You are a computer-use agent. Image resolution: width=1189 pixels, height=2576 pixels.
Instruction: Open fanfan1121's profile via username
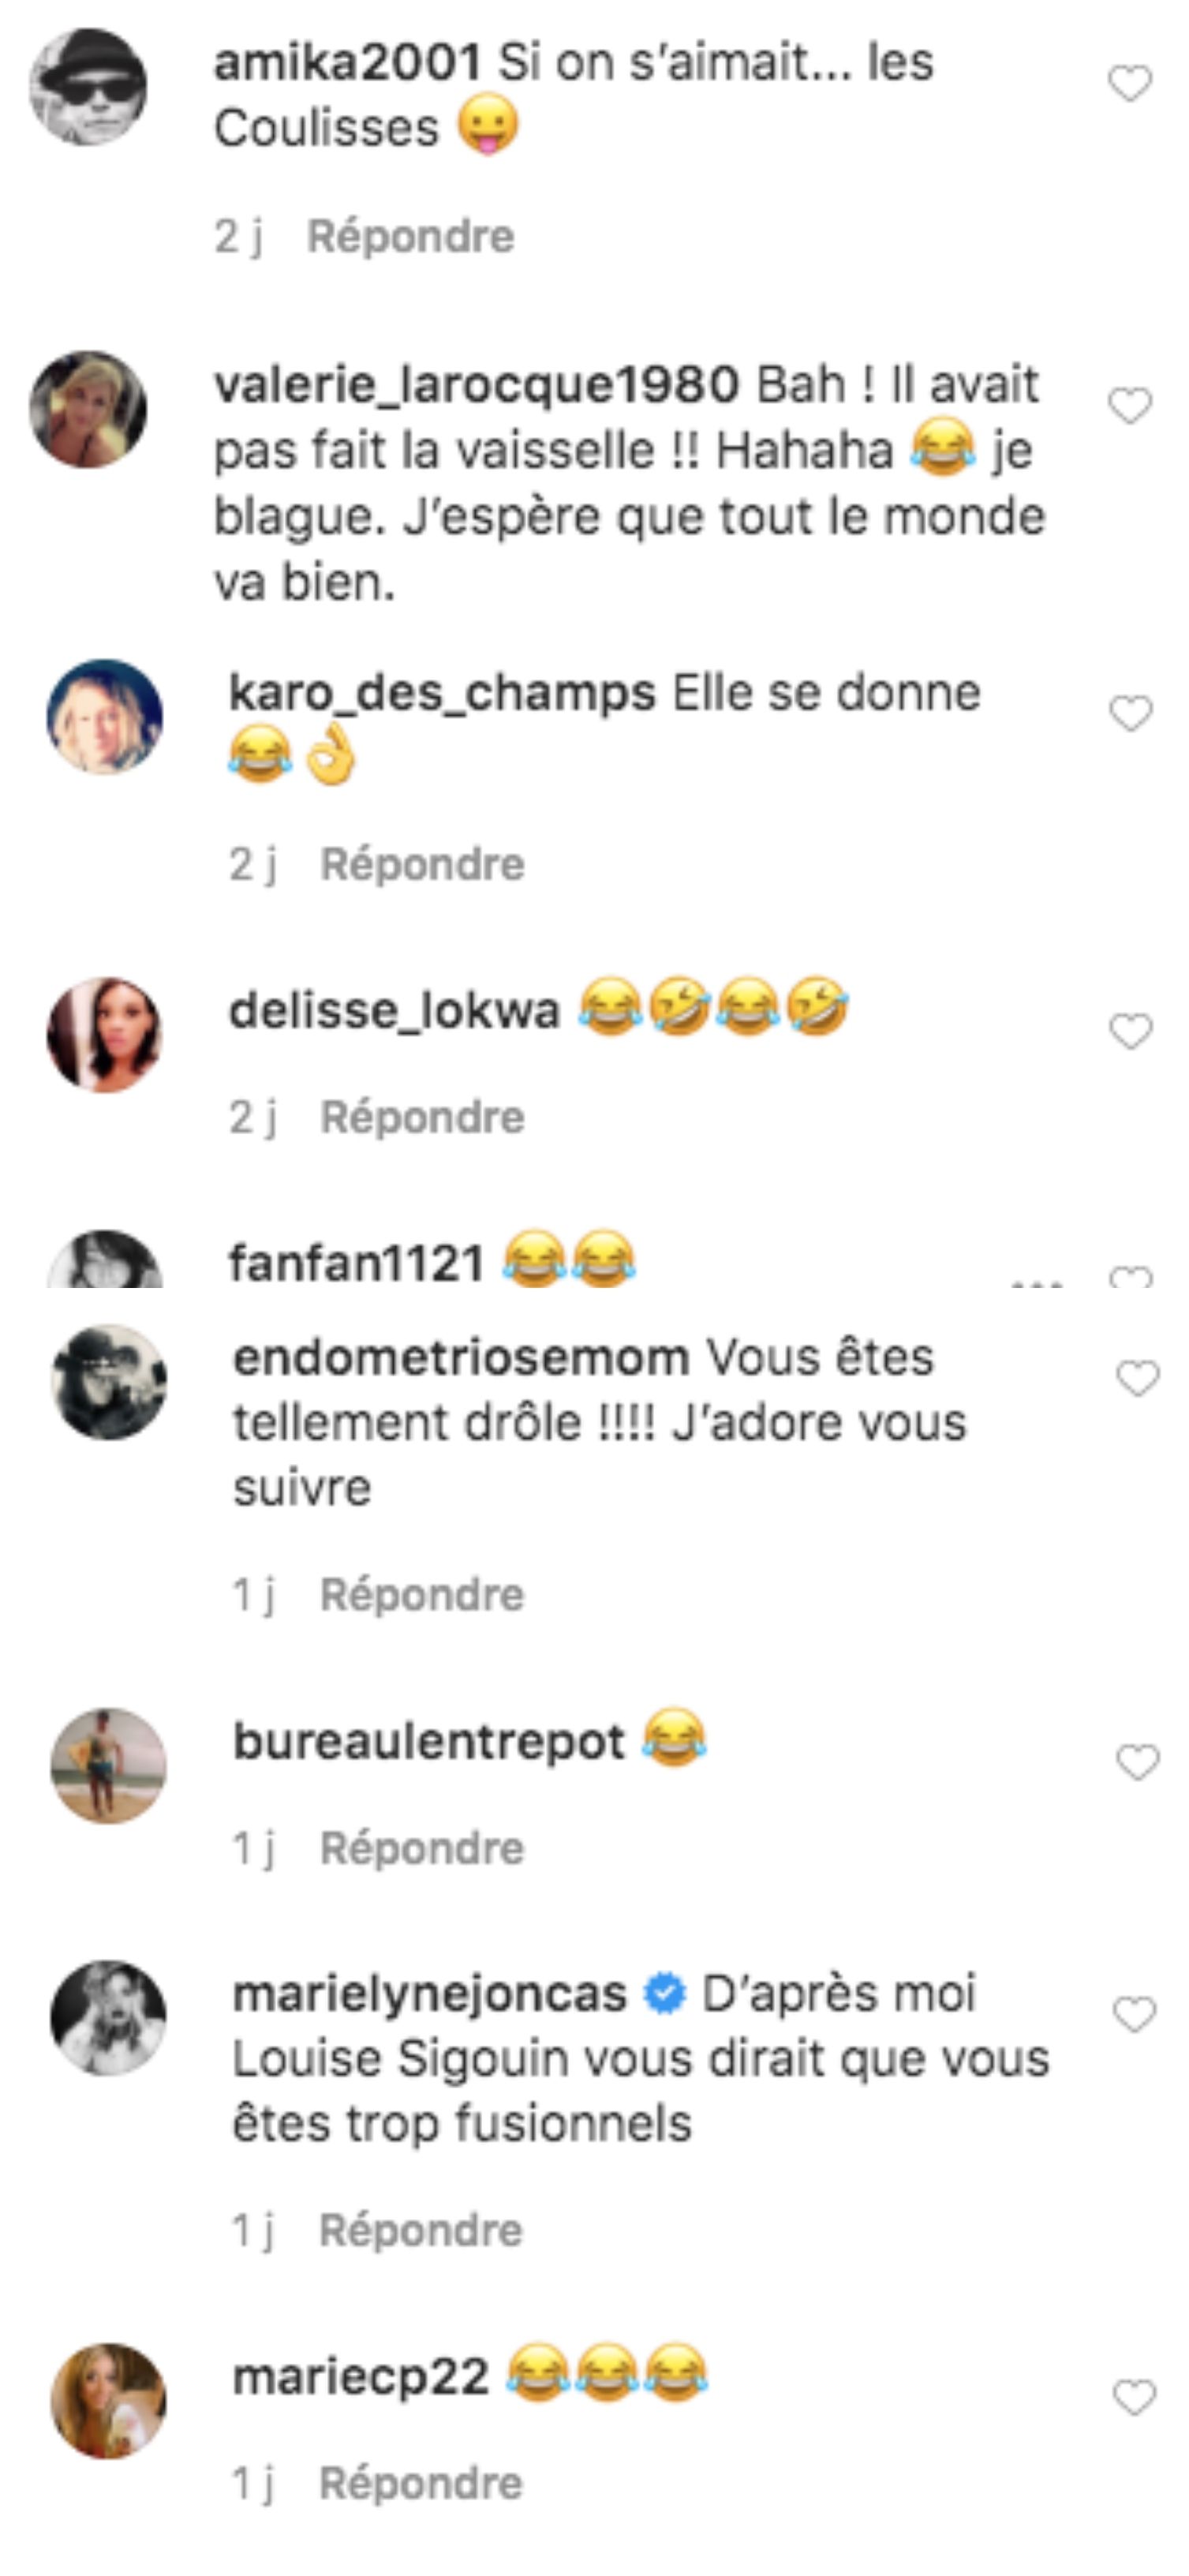pos(357,1262)
